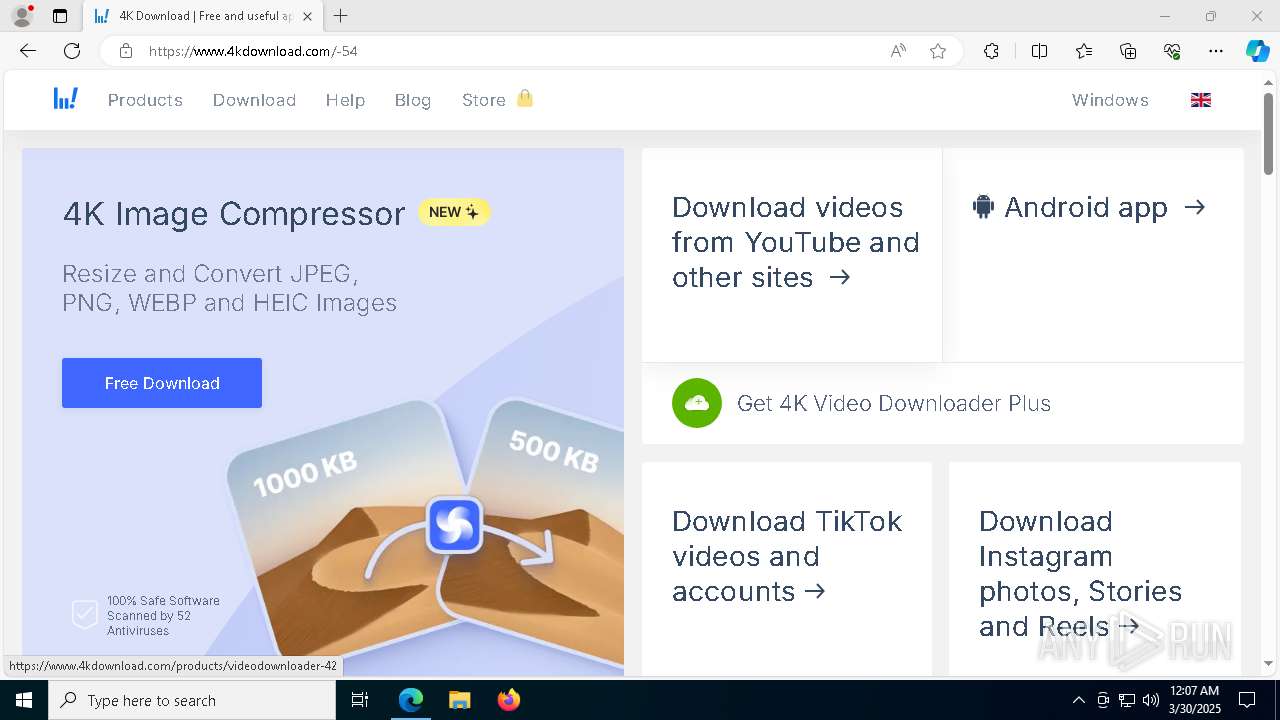
Task: Click the taskbar search box
Action: pyautogui.click(x=192, y=700)
